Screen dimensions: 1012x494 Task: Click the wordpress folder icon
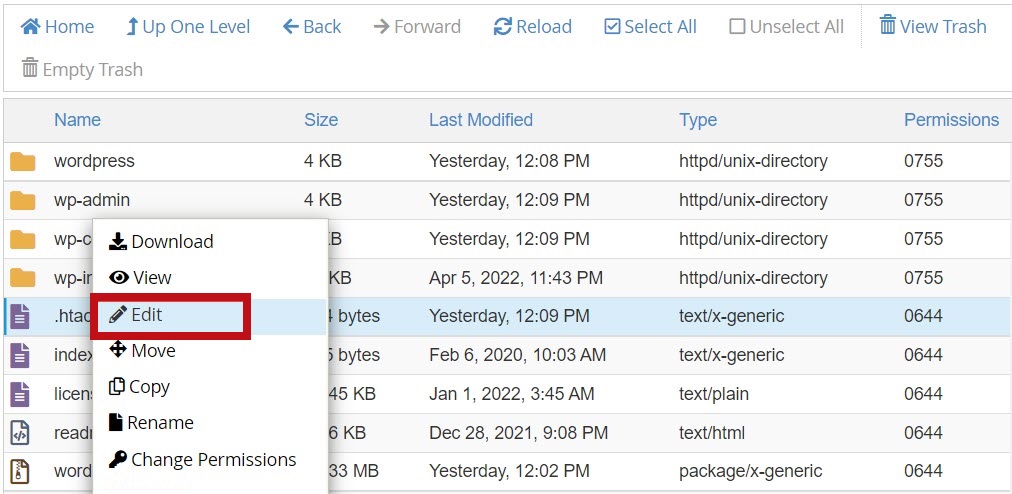click(x=22, y=161)
